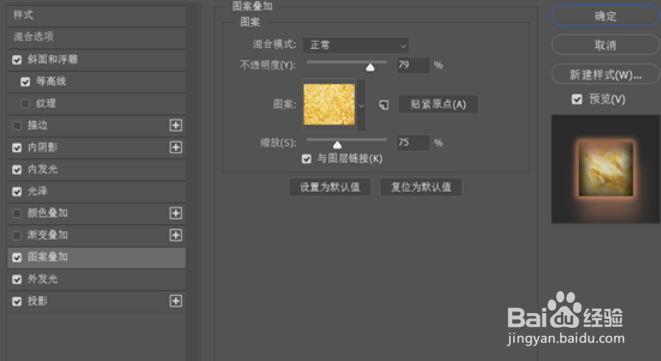Open 混合选项 settings
This screenshot has height=361, width=661.
click(x=97, y=37)
